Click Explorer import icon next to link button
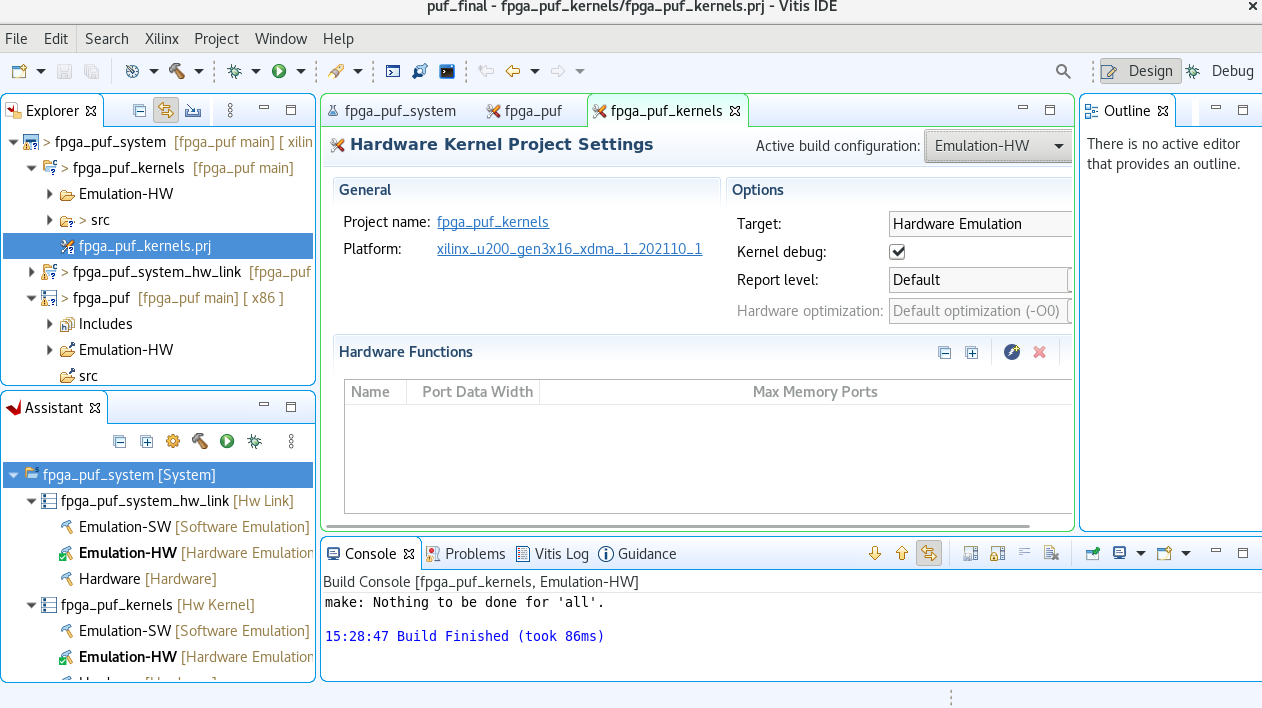The height and width of the screenshot is (708, 1262). point(193,110)
